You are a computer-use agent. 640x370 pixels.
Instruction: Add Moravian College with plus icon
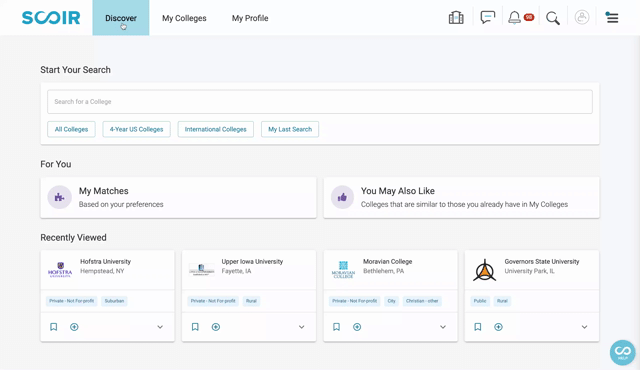point(357,327)
